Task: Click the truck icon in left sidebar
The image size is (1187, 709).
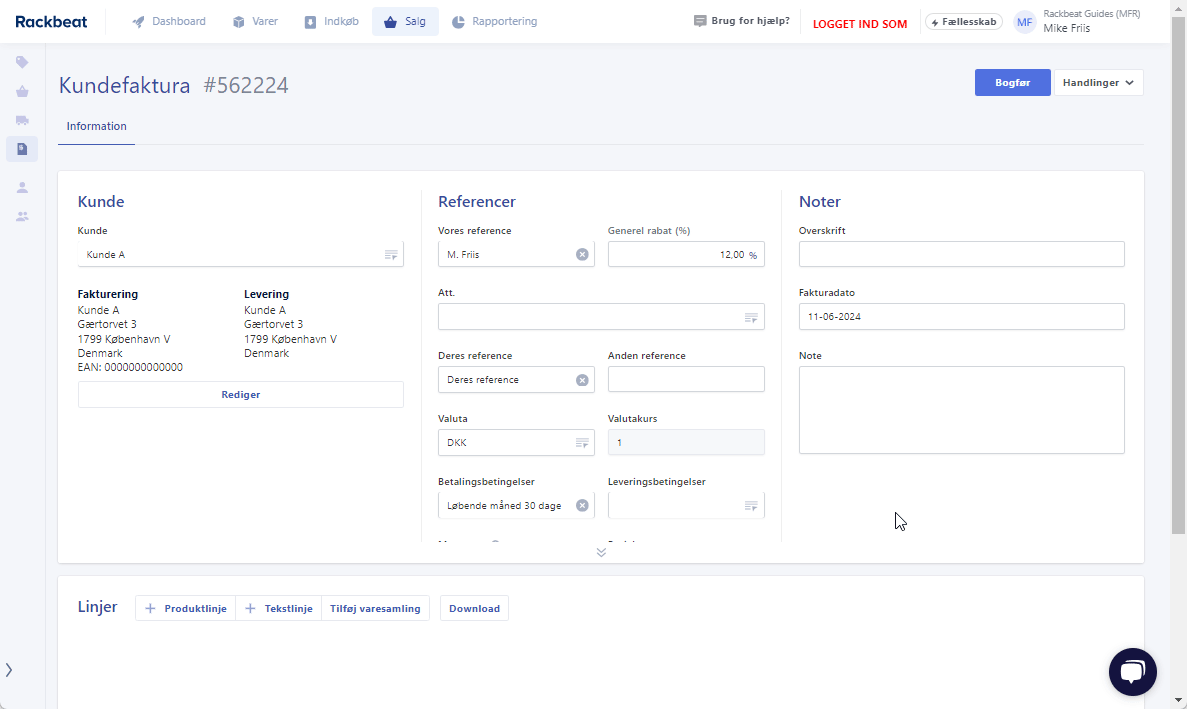Action: click(x=22, y=120)
